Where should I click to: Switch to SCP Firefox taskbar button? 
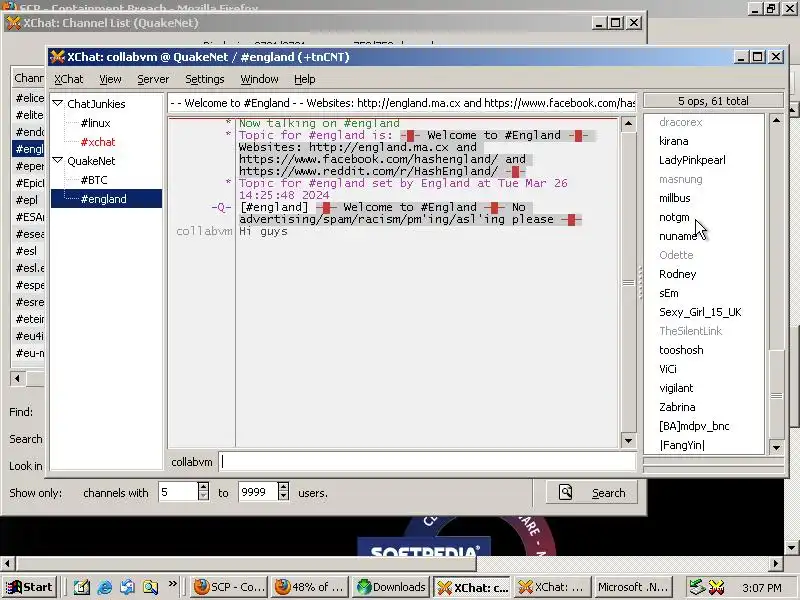229,587
